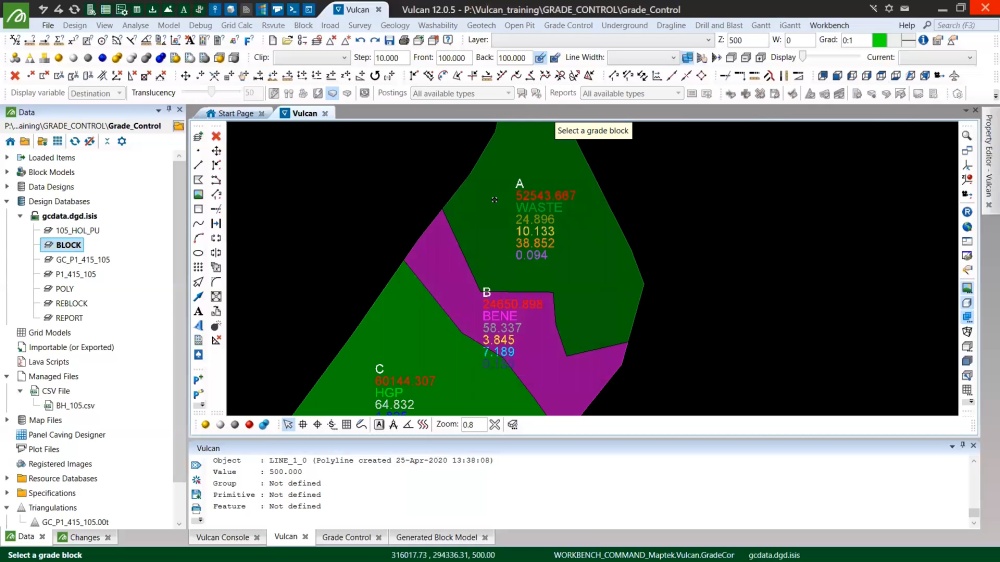
Task: Expand the Block Models tree node
Action: 7,172
